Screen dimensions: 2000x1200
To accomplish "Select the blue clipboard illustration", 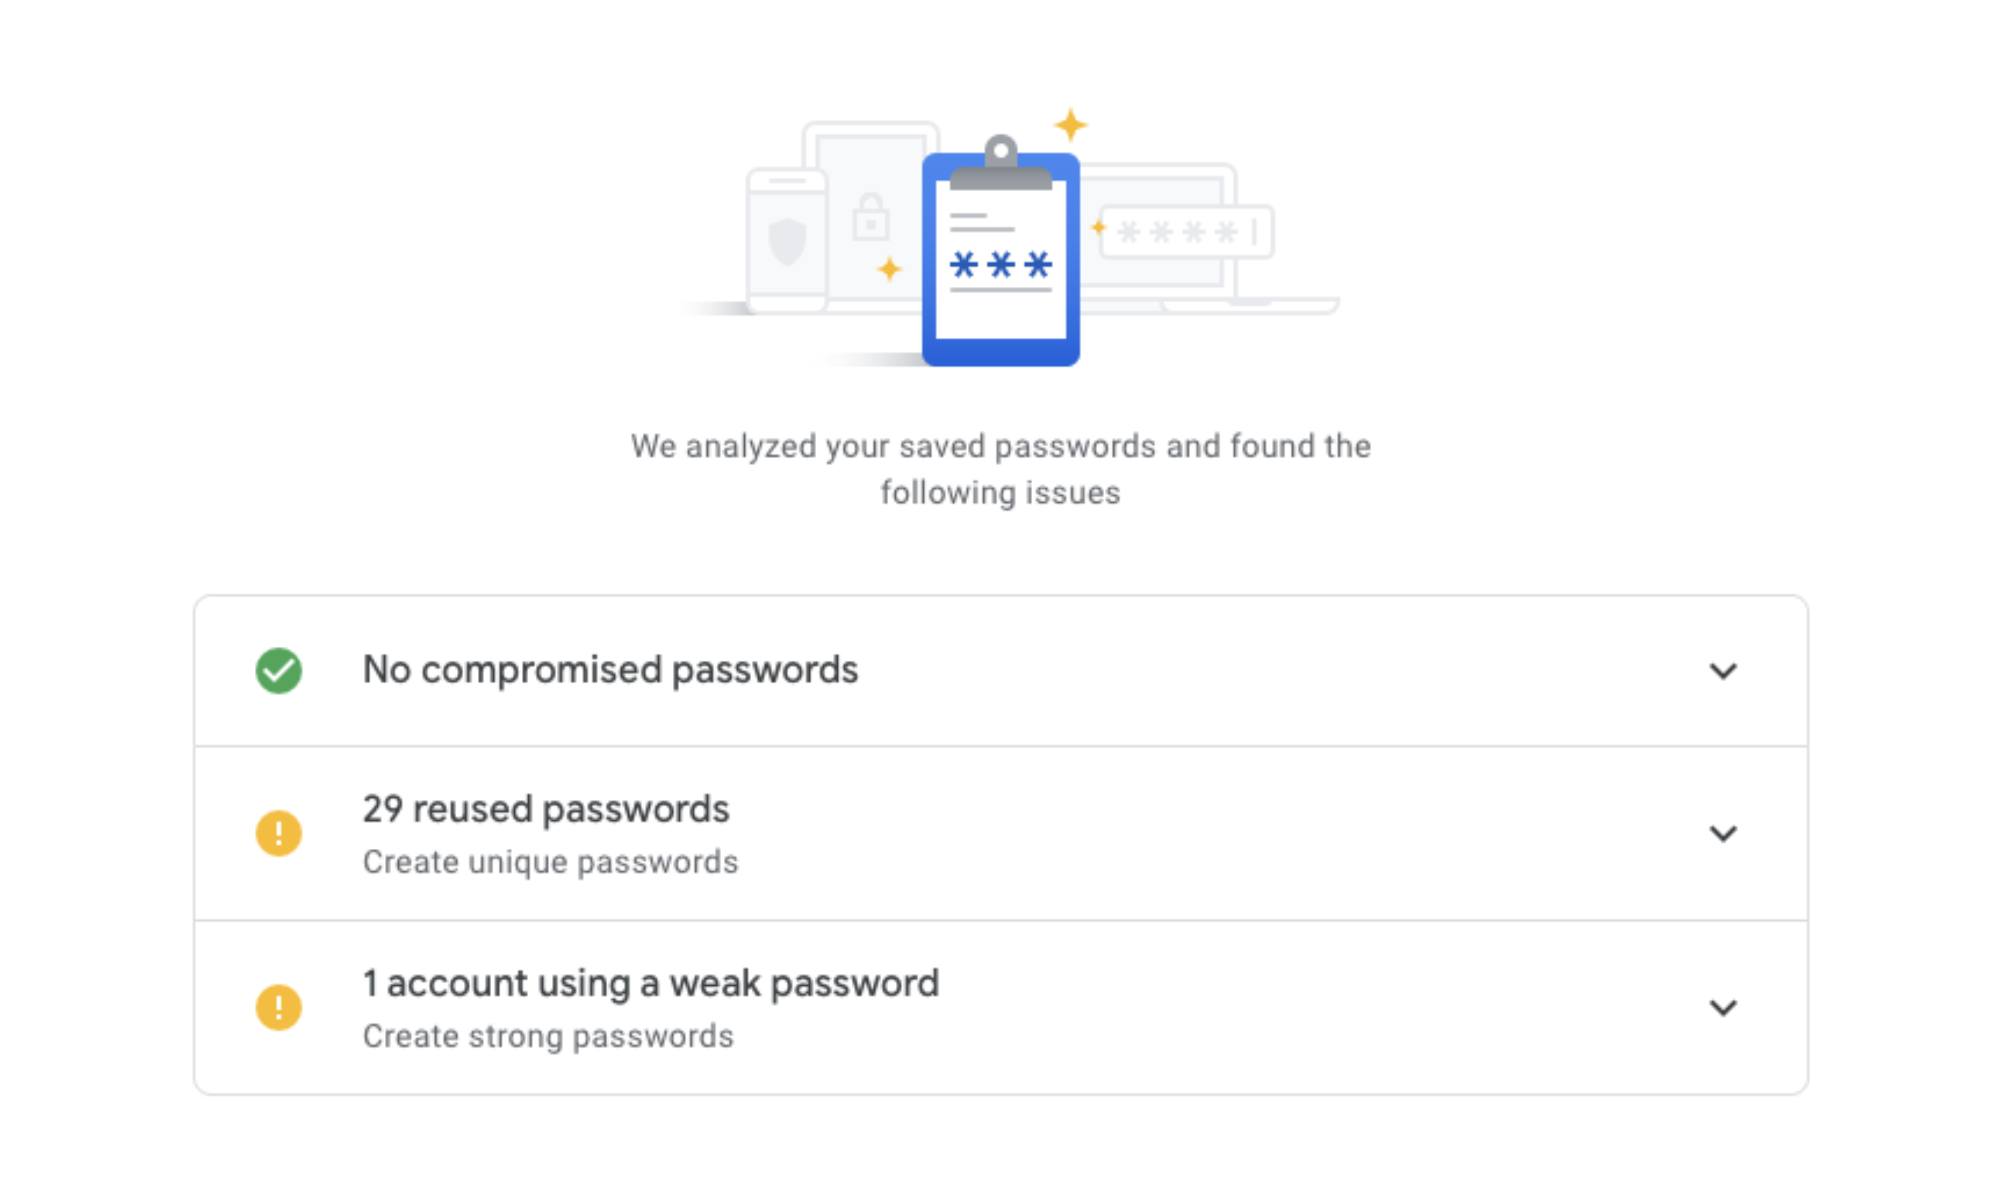I will pos(1000,260).
